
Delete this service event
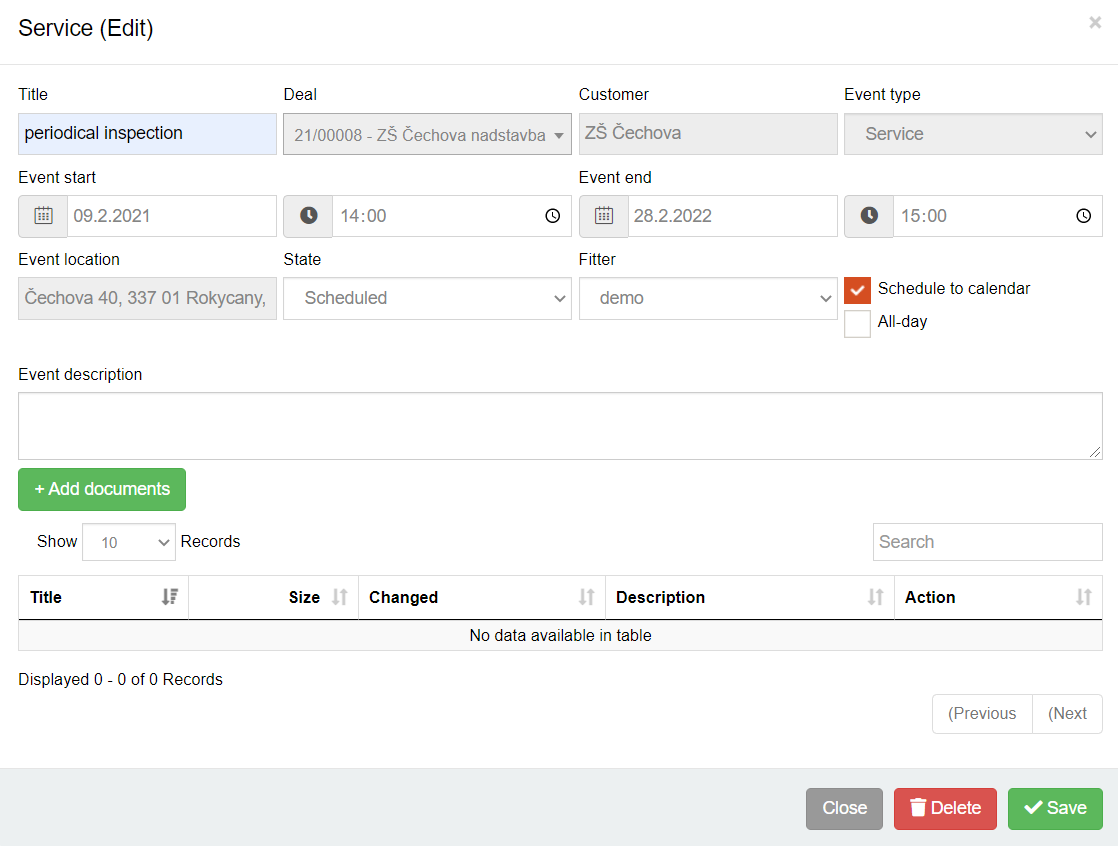[x=945, y=808]
